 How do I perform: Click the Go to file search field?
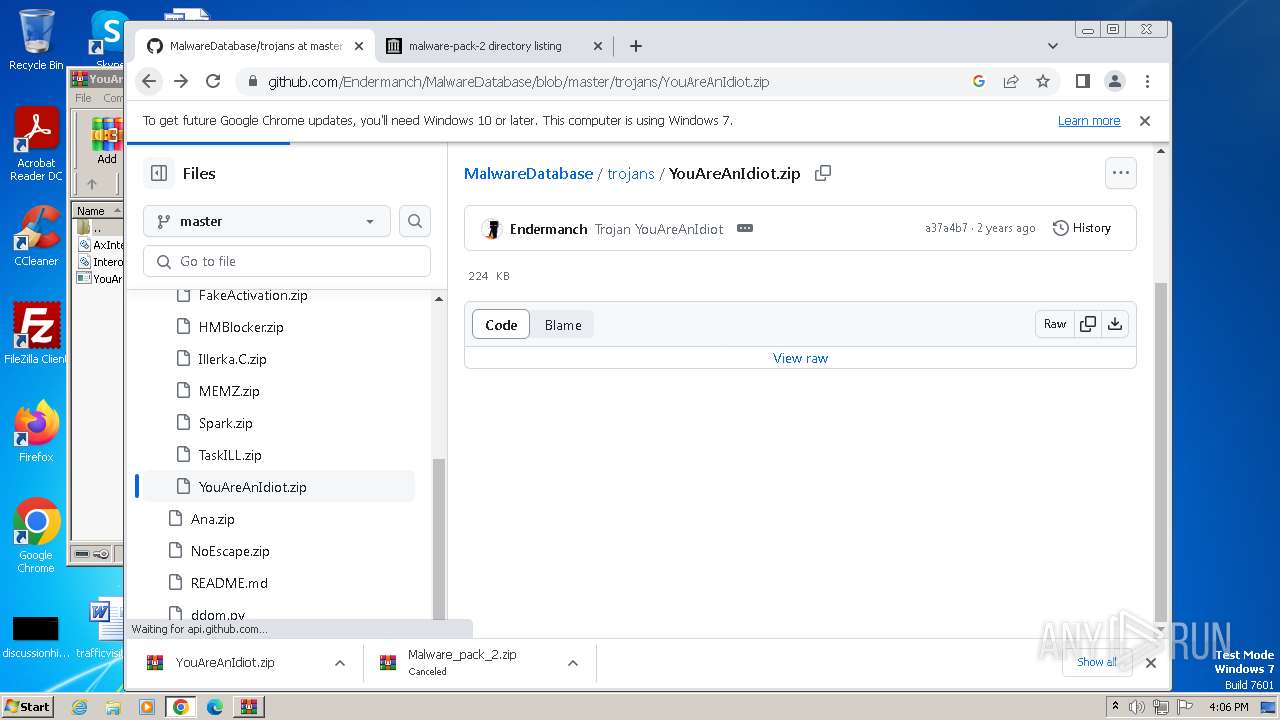(x=287, y=261)
